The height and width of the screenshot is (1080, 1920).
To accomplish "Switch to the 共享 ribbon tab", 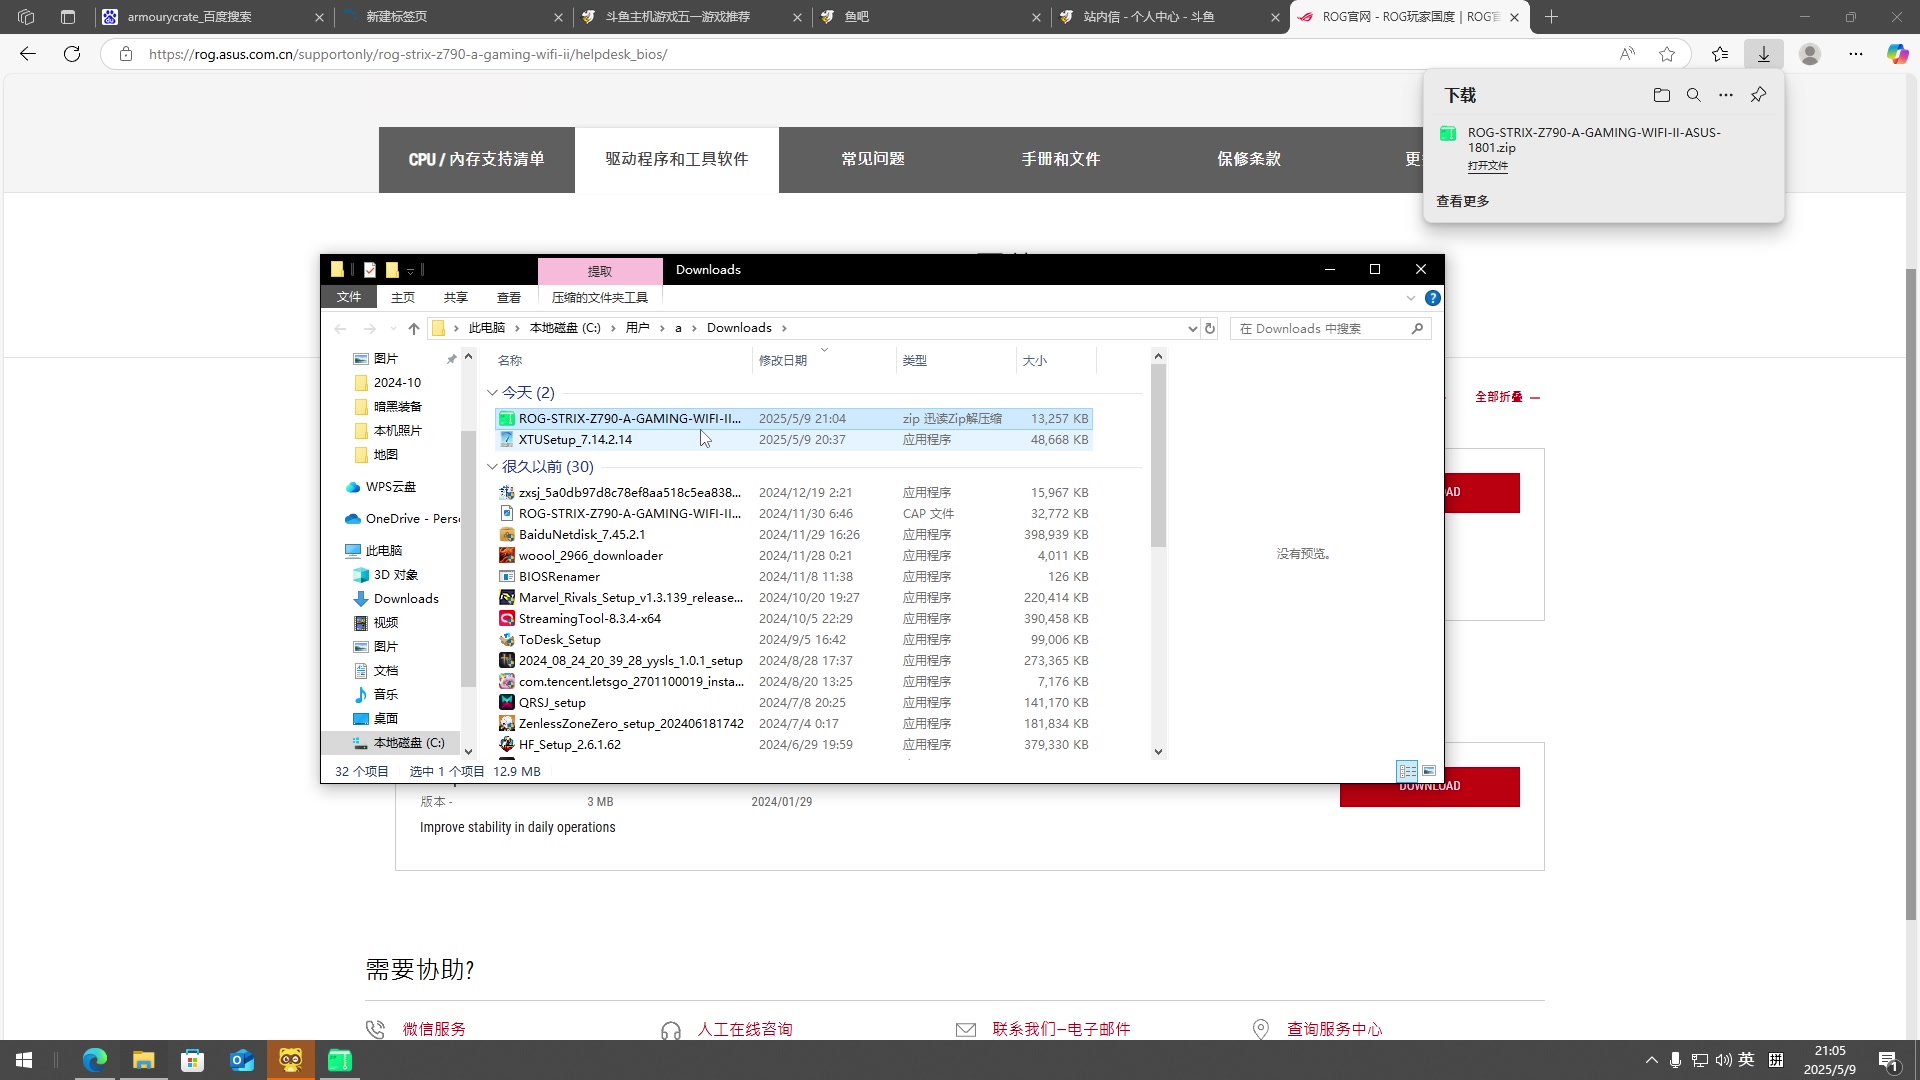I will [456, 297].
